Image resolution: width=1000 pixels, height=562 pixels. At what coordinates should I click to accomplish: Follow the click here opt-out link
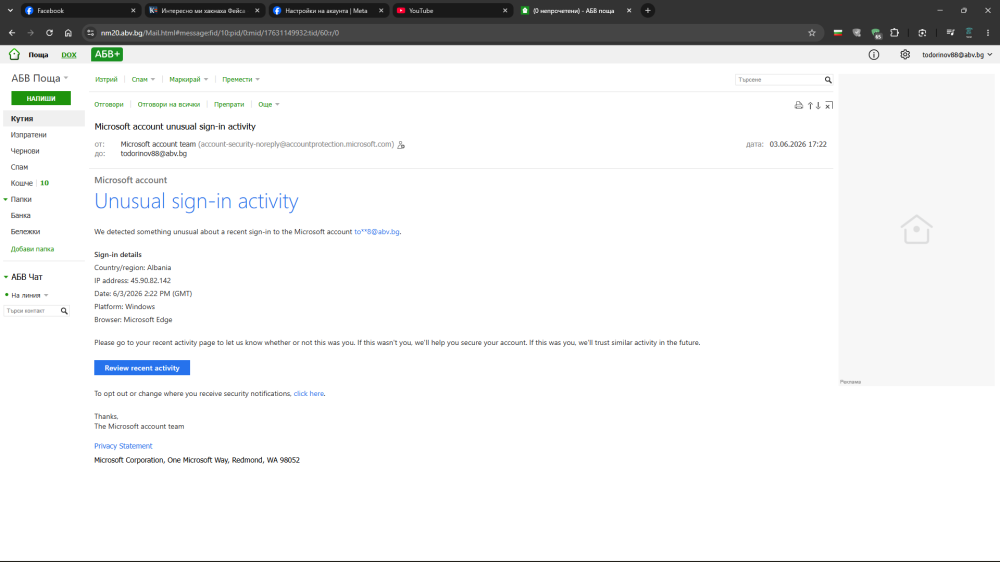(309, 394)
